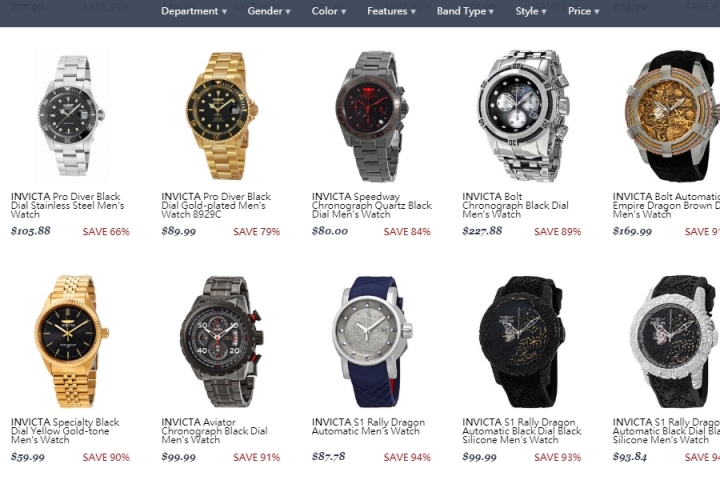
Task: View the Speedway Chronograph gunmetal watch image
Action: (x=372, y=116)
